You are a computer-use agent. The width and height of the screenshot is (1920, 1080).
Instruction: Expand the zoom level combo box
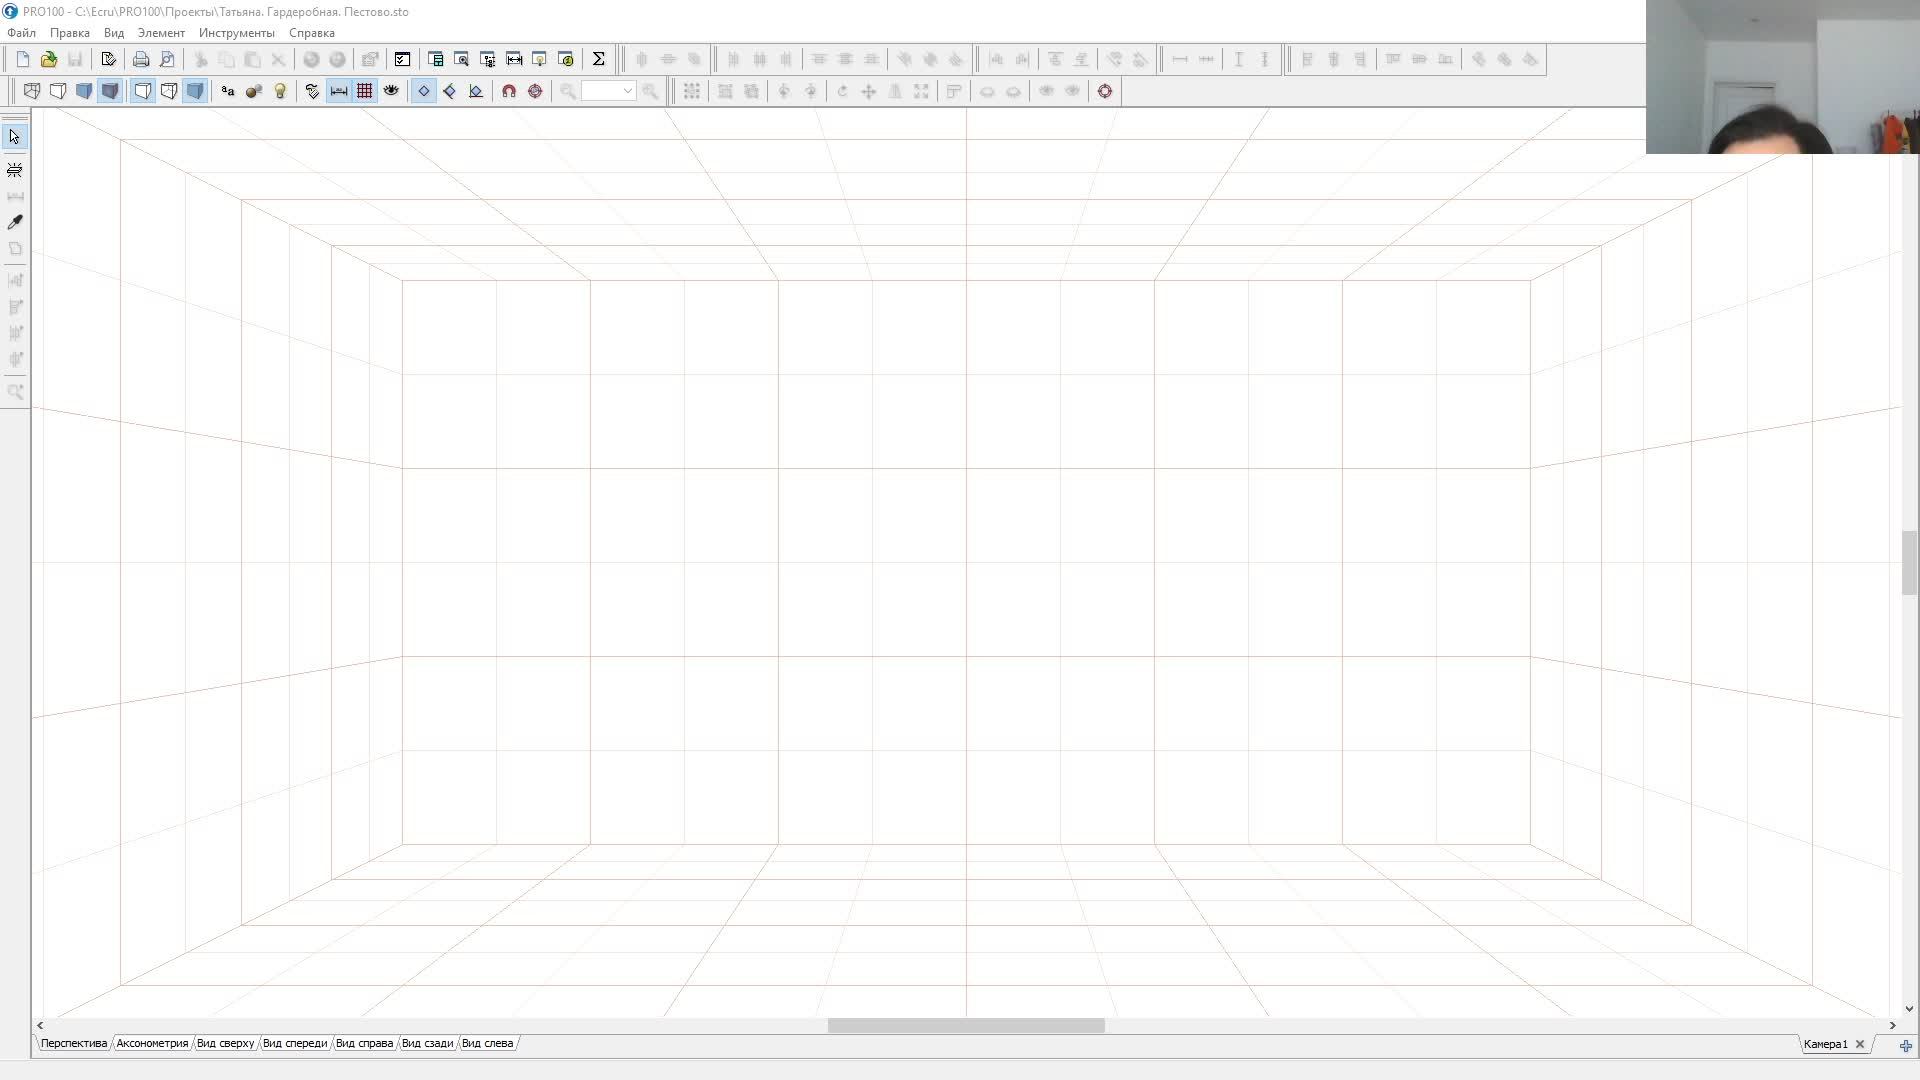(627, 91)
